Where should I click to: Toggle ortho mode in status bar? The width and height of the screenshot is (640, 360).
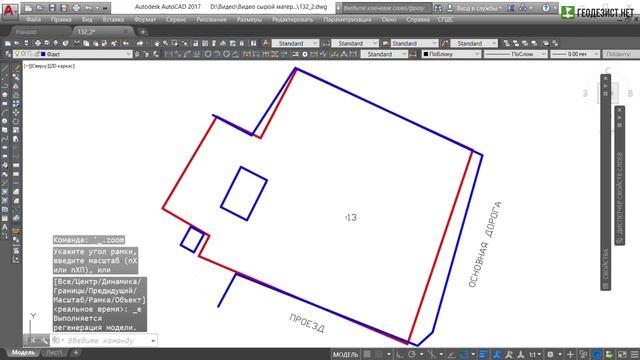(400, 354)
